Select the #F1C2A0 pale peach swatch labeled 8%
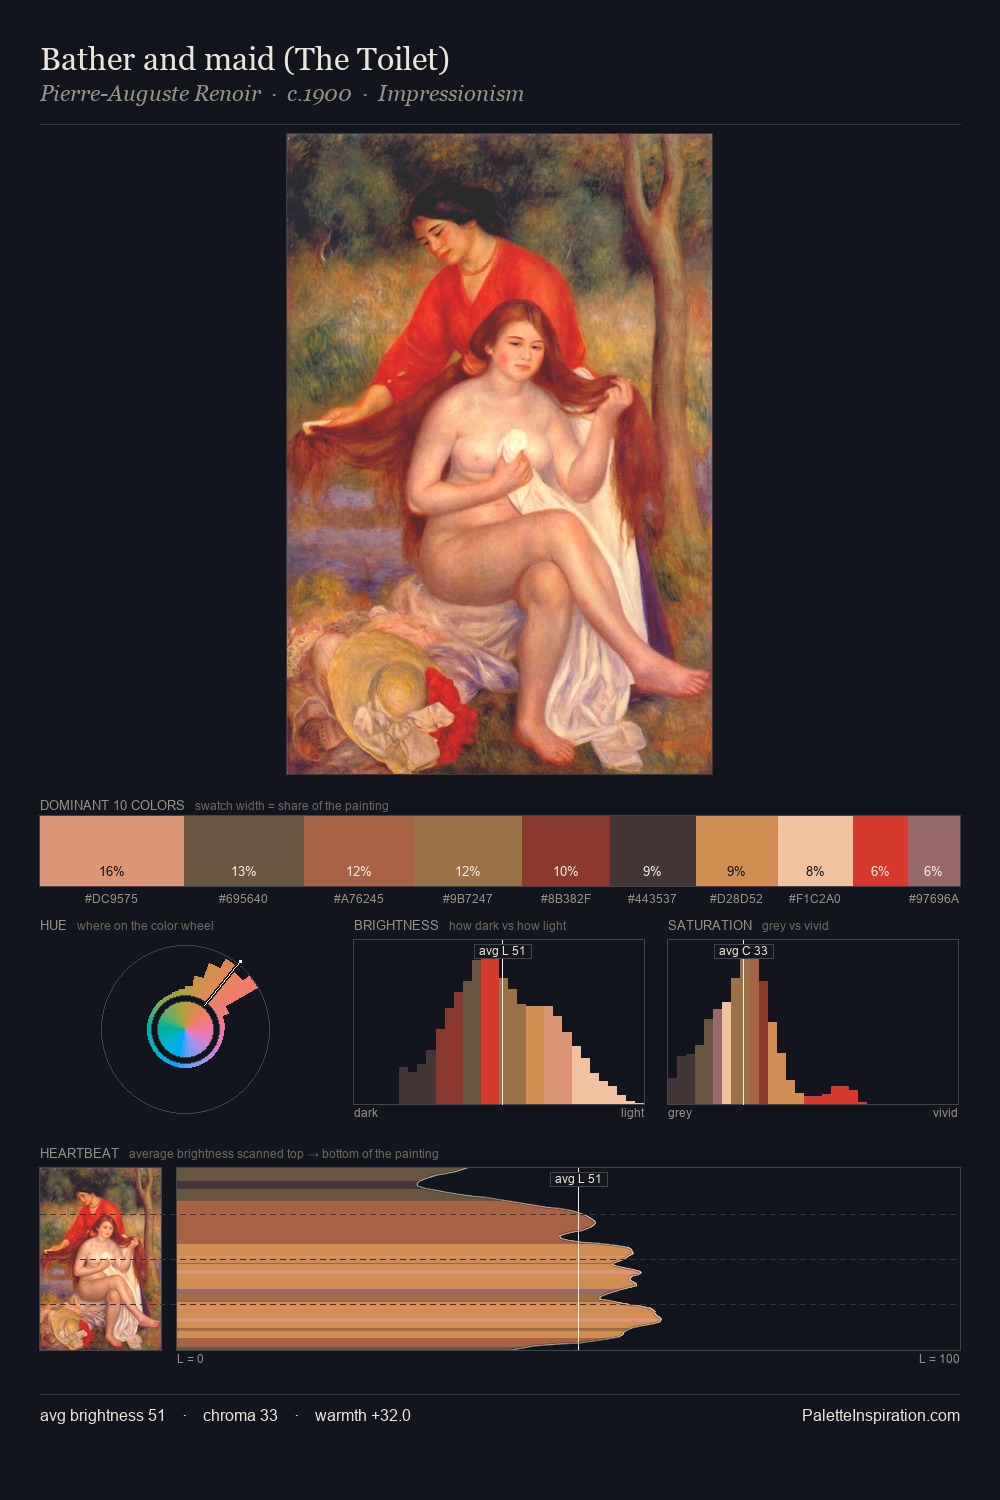 point(815,851)
